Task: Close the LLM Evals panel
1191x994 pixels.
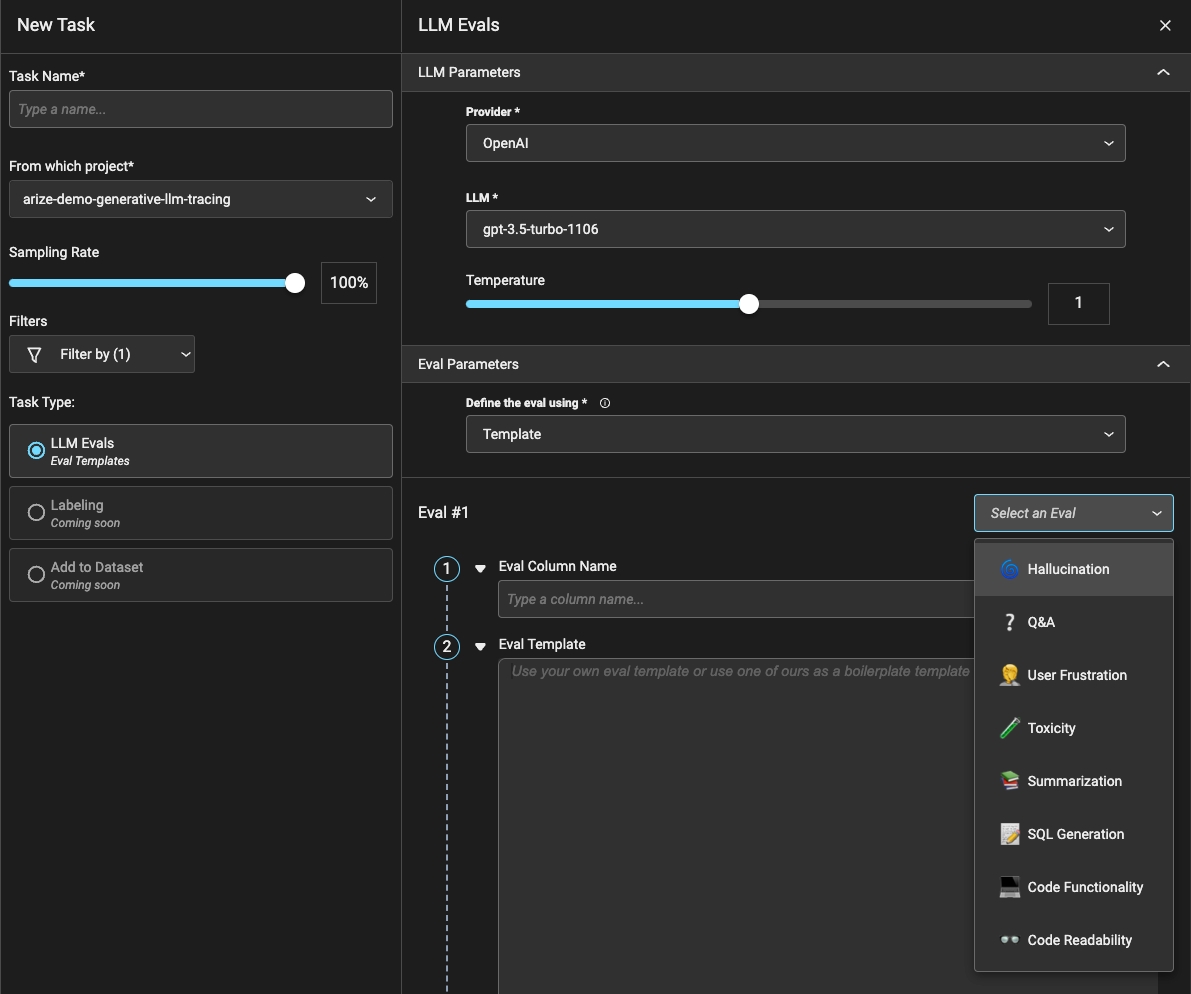Action: coord(1165,26)
